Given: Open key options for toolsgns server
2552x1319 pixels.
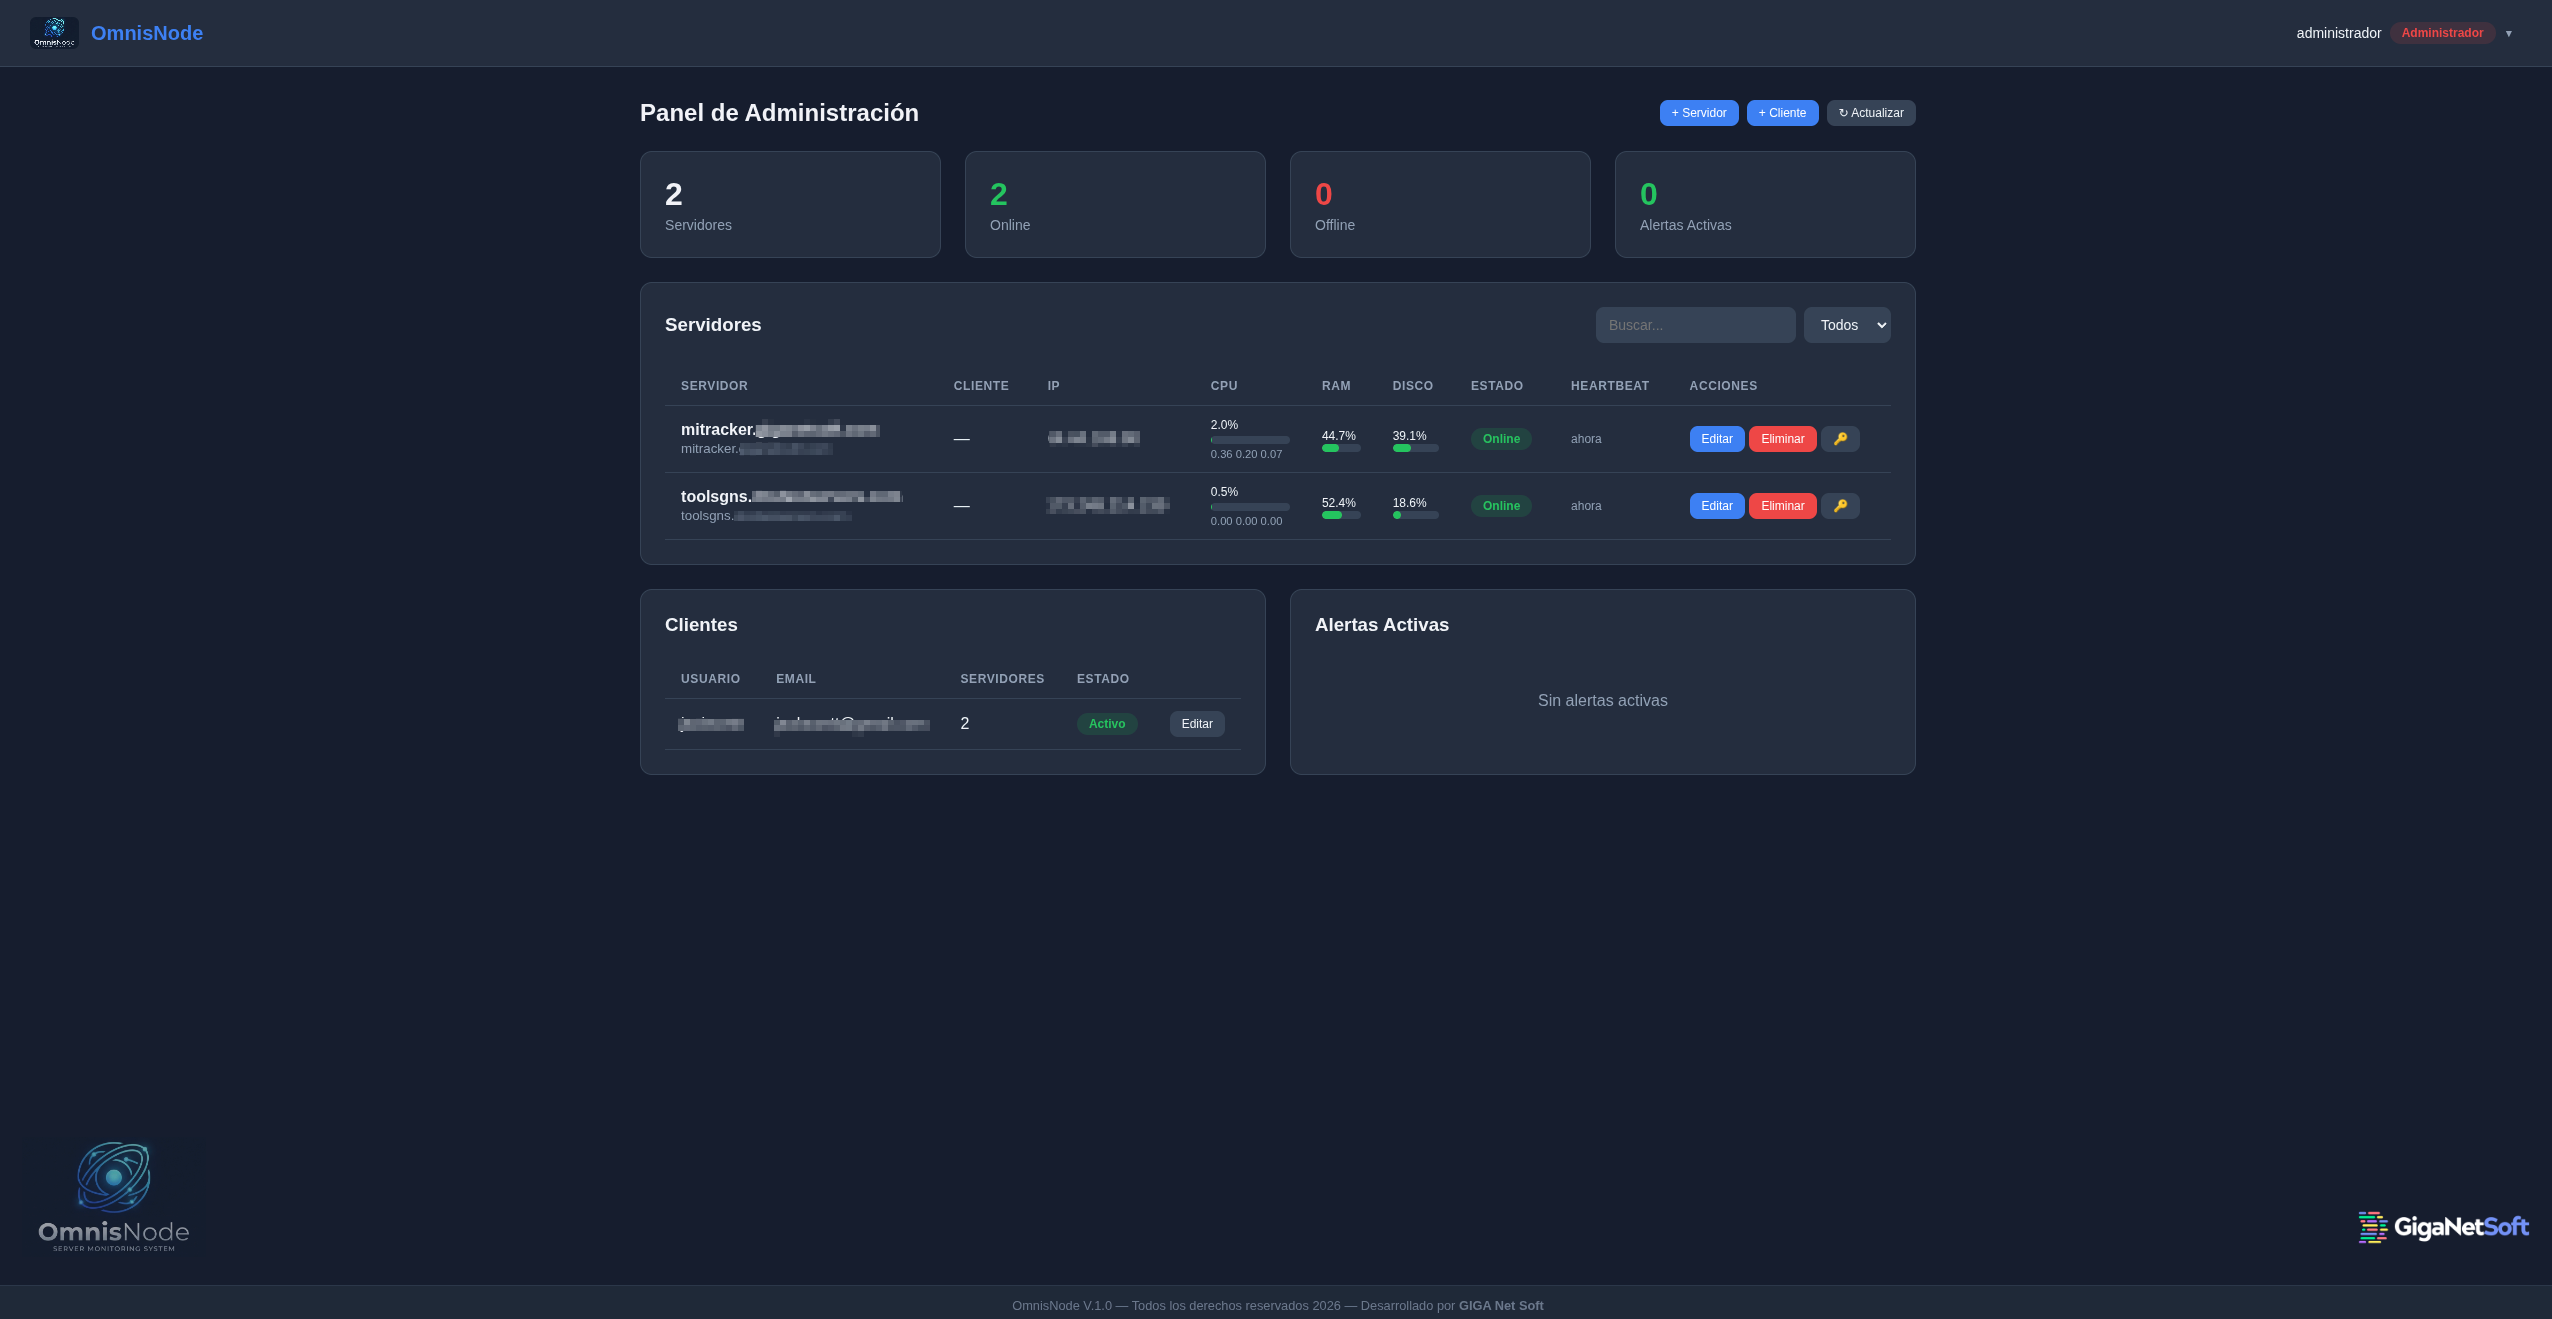Looking at the screenshot, I should tap(1840, 506).
